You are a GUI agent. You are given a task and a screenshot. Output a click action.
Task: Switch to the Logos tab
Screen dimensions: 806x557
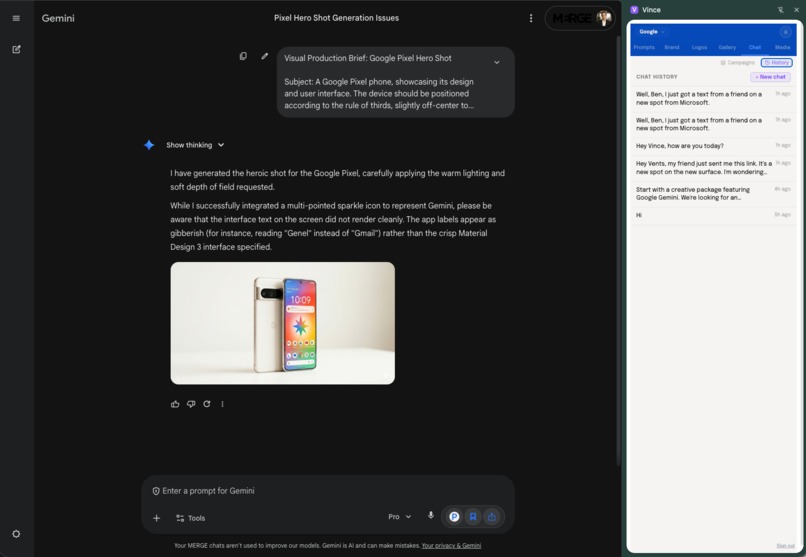point(699,47)
